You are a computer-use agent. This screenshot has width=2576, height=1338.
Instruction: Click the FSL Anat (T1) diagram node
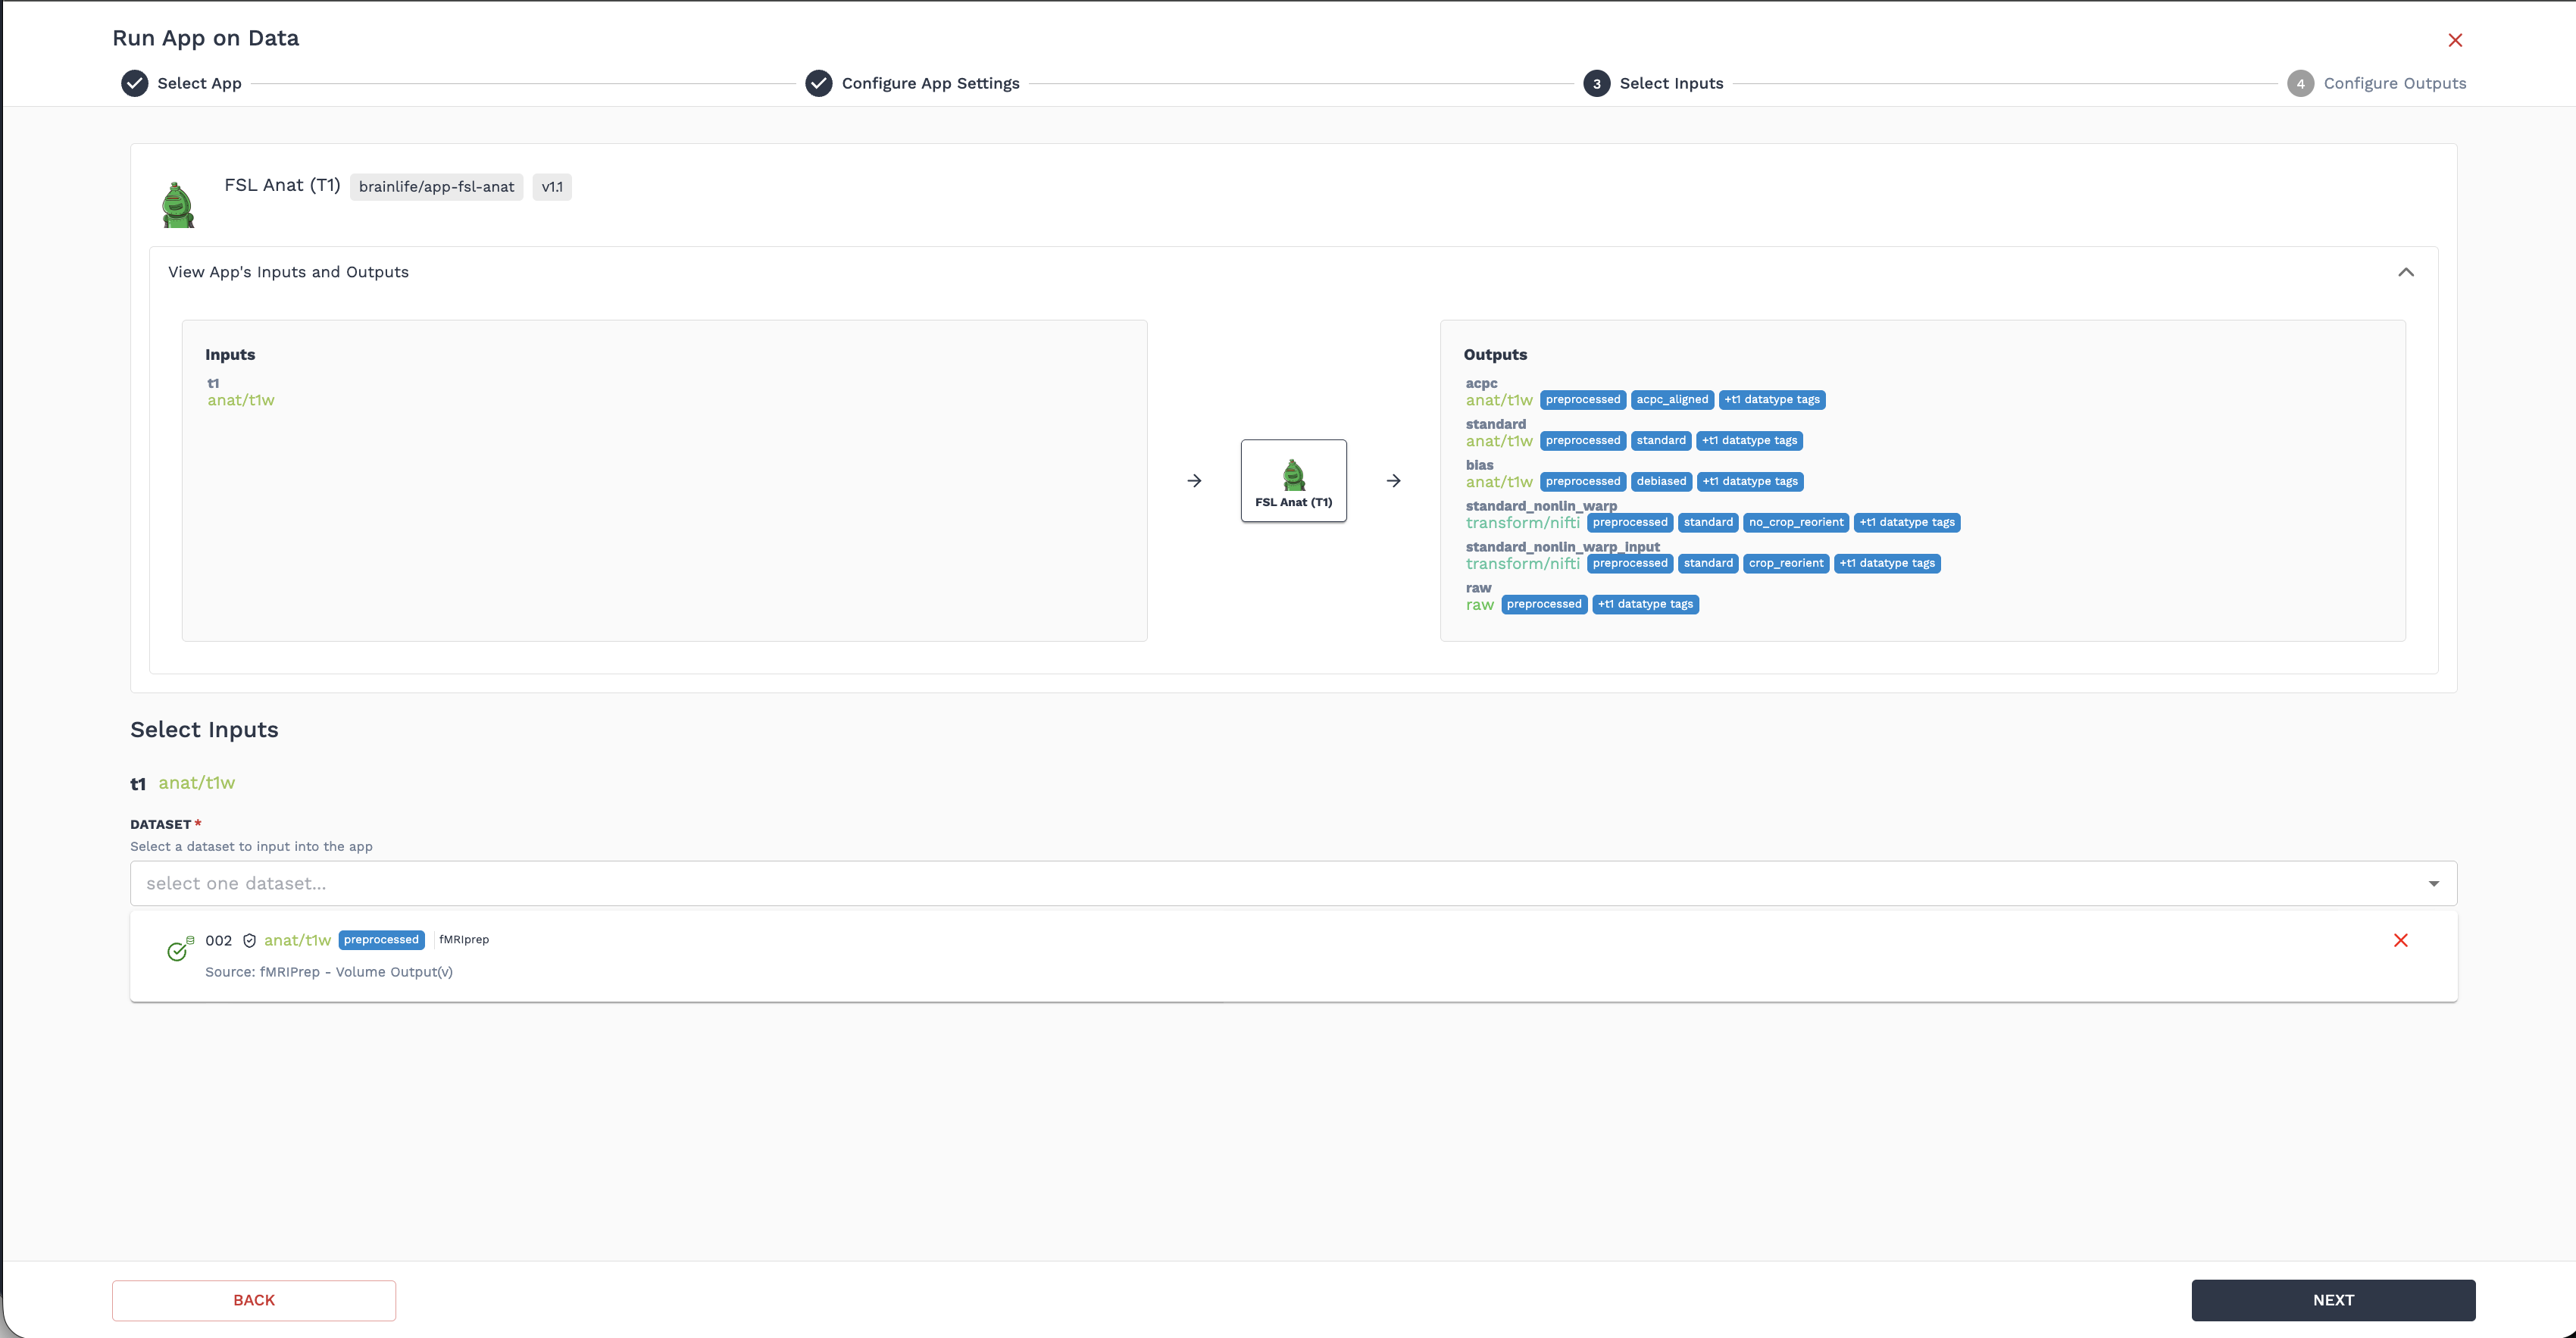click(x=1293, y=481)
